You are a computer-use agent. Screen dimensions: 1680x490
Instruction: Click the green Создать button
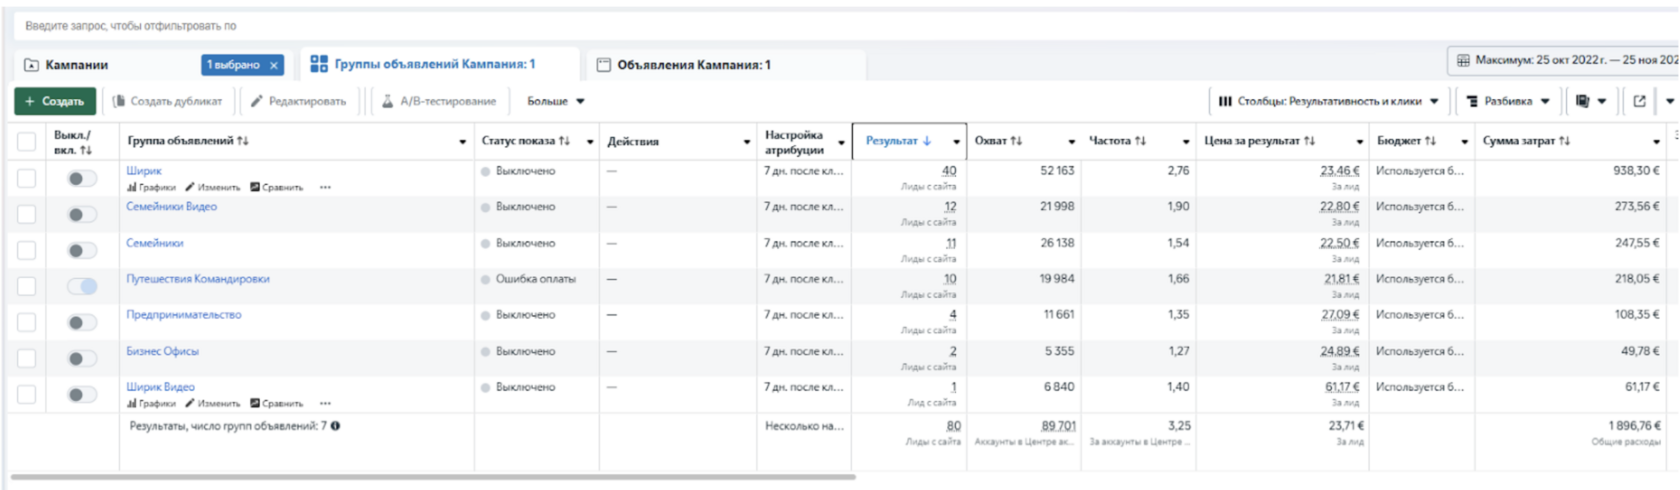(55, 101)
